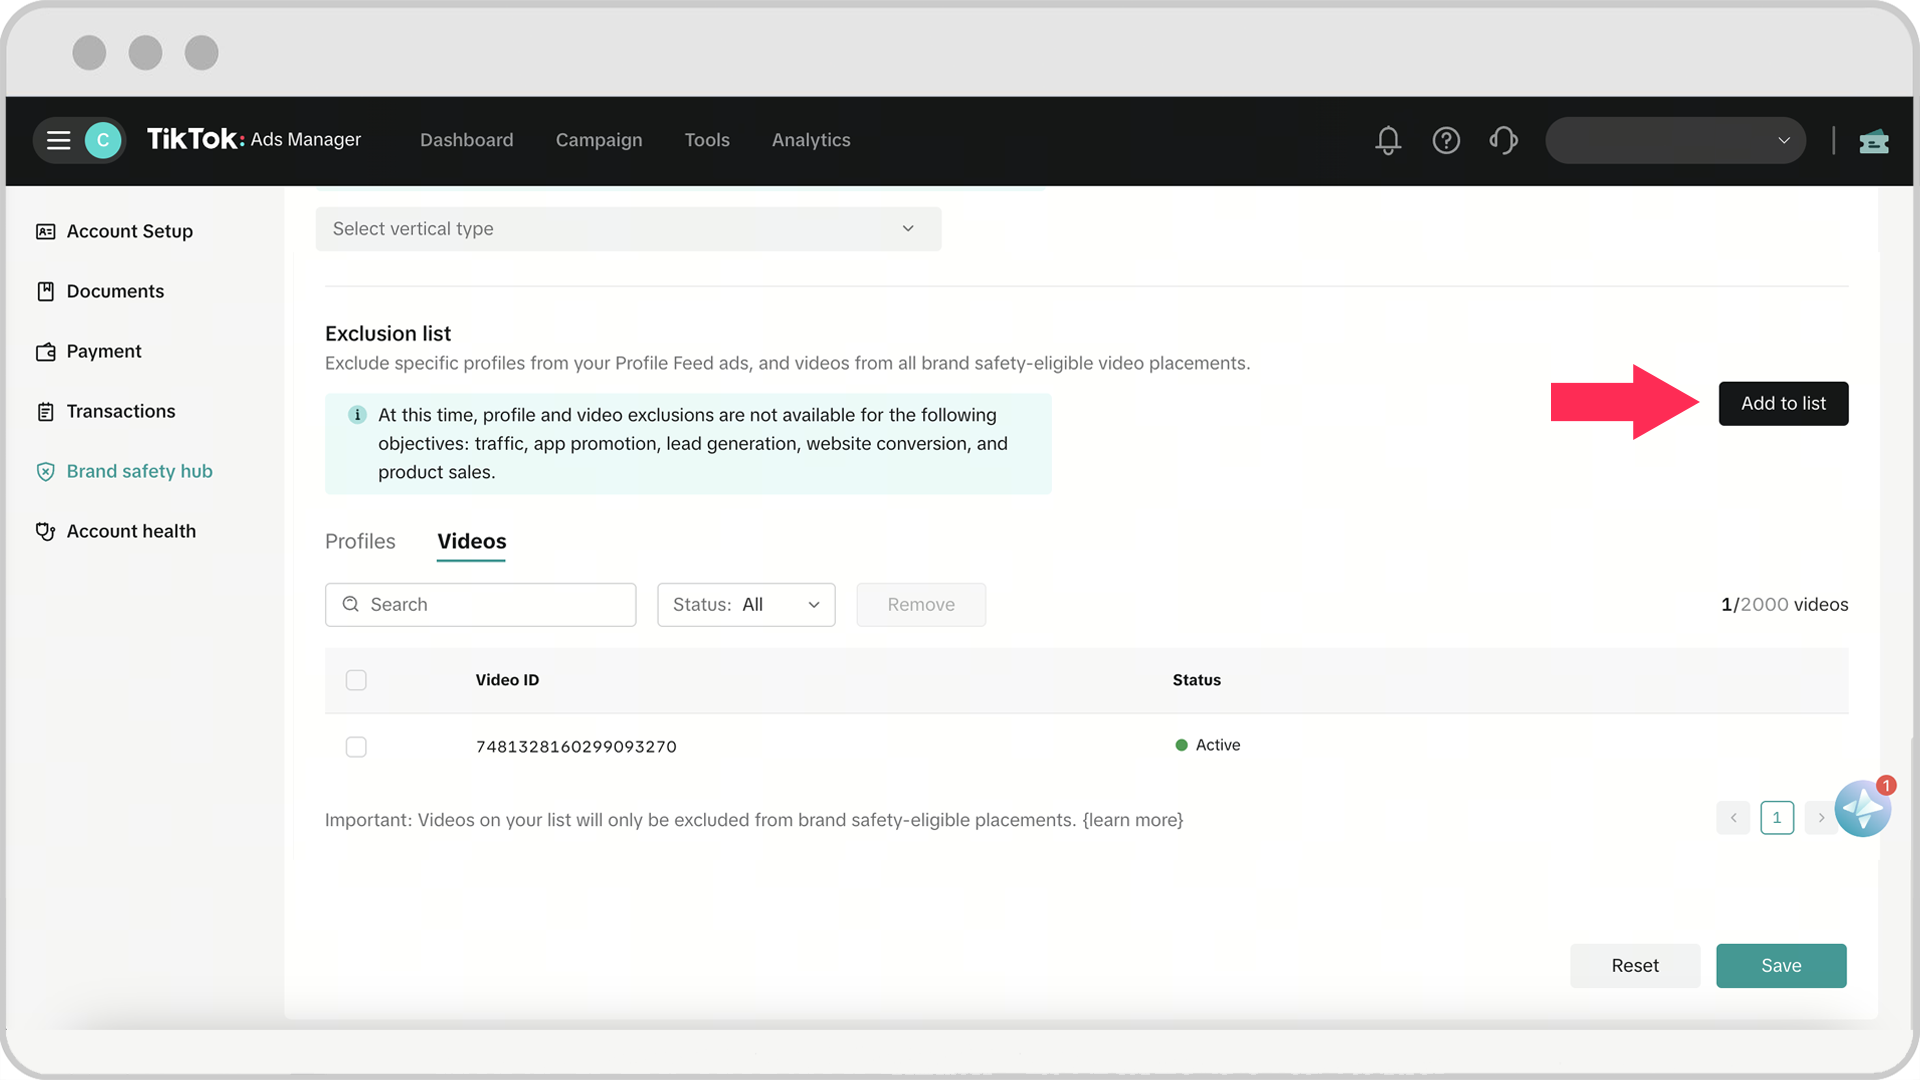Click the Payment wallet icon

click(45, 351)
